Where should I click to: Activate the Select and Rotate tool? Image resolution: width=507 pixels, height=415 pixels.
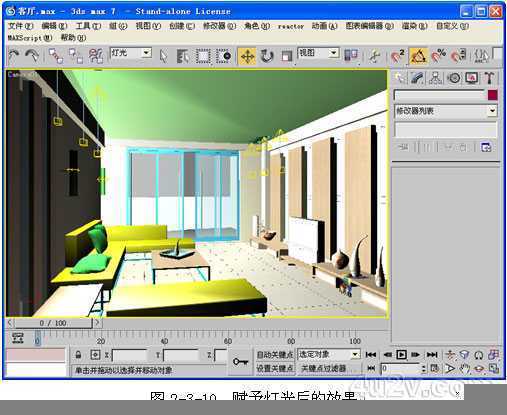coord(267,56)
